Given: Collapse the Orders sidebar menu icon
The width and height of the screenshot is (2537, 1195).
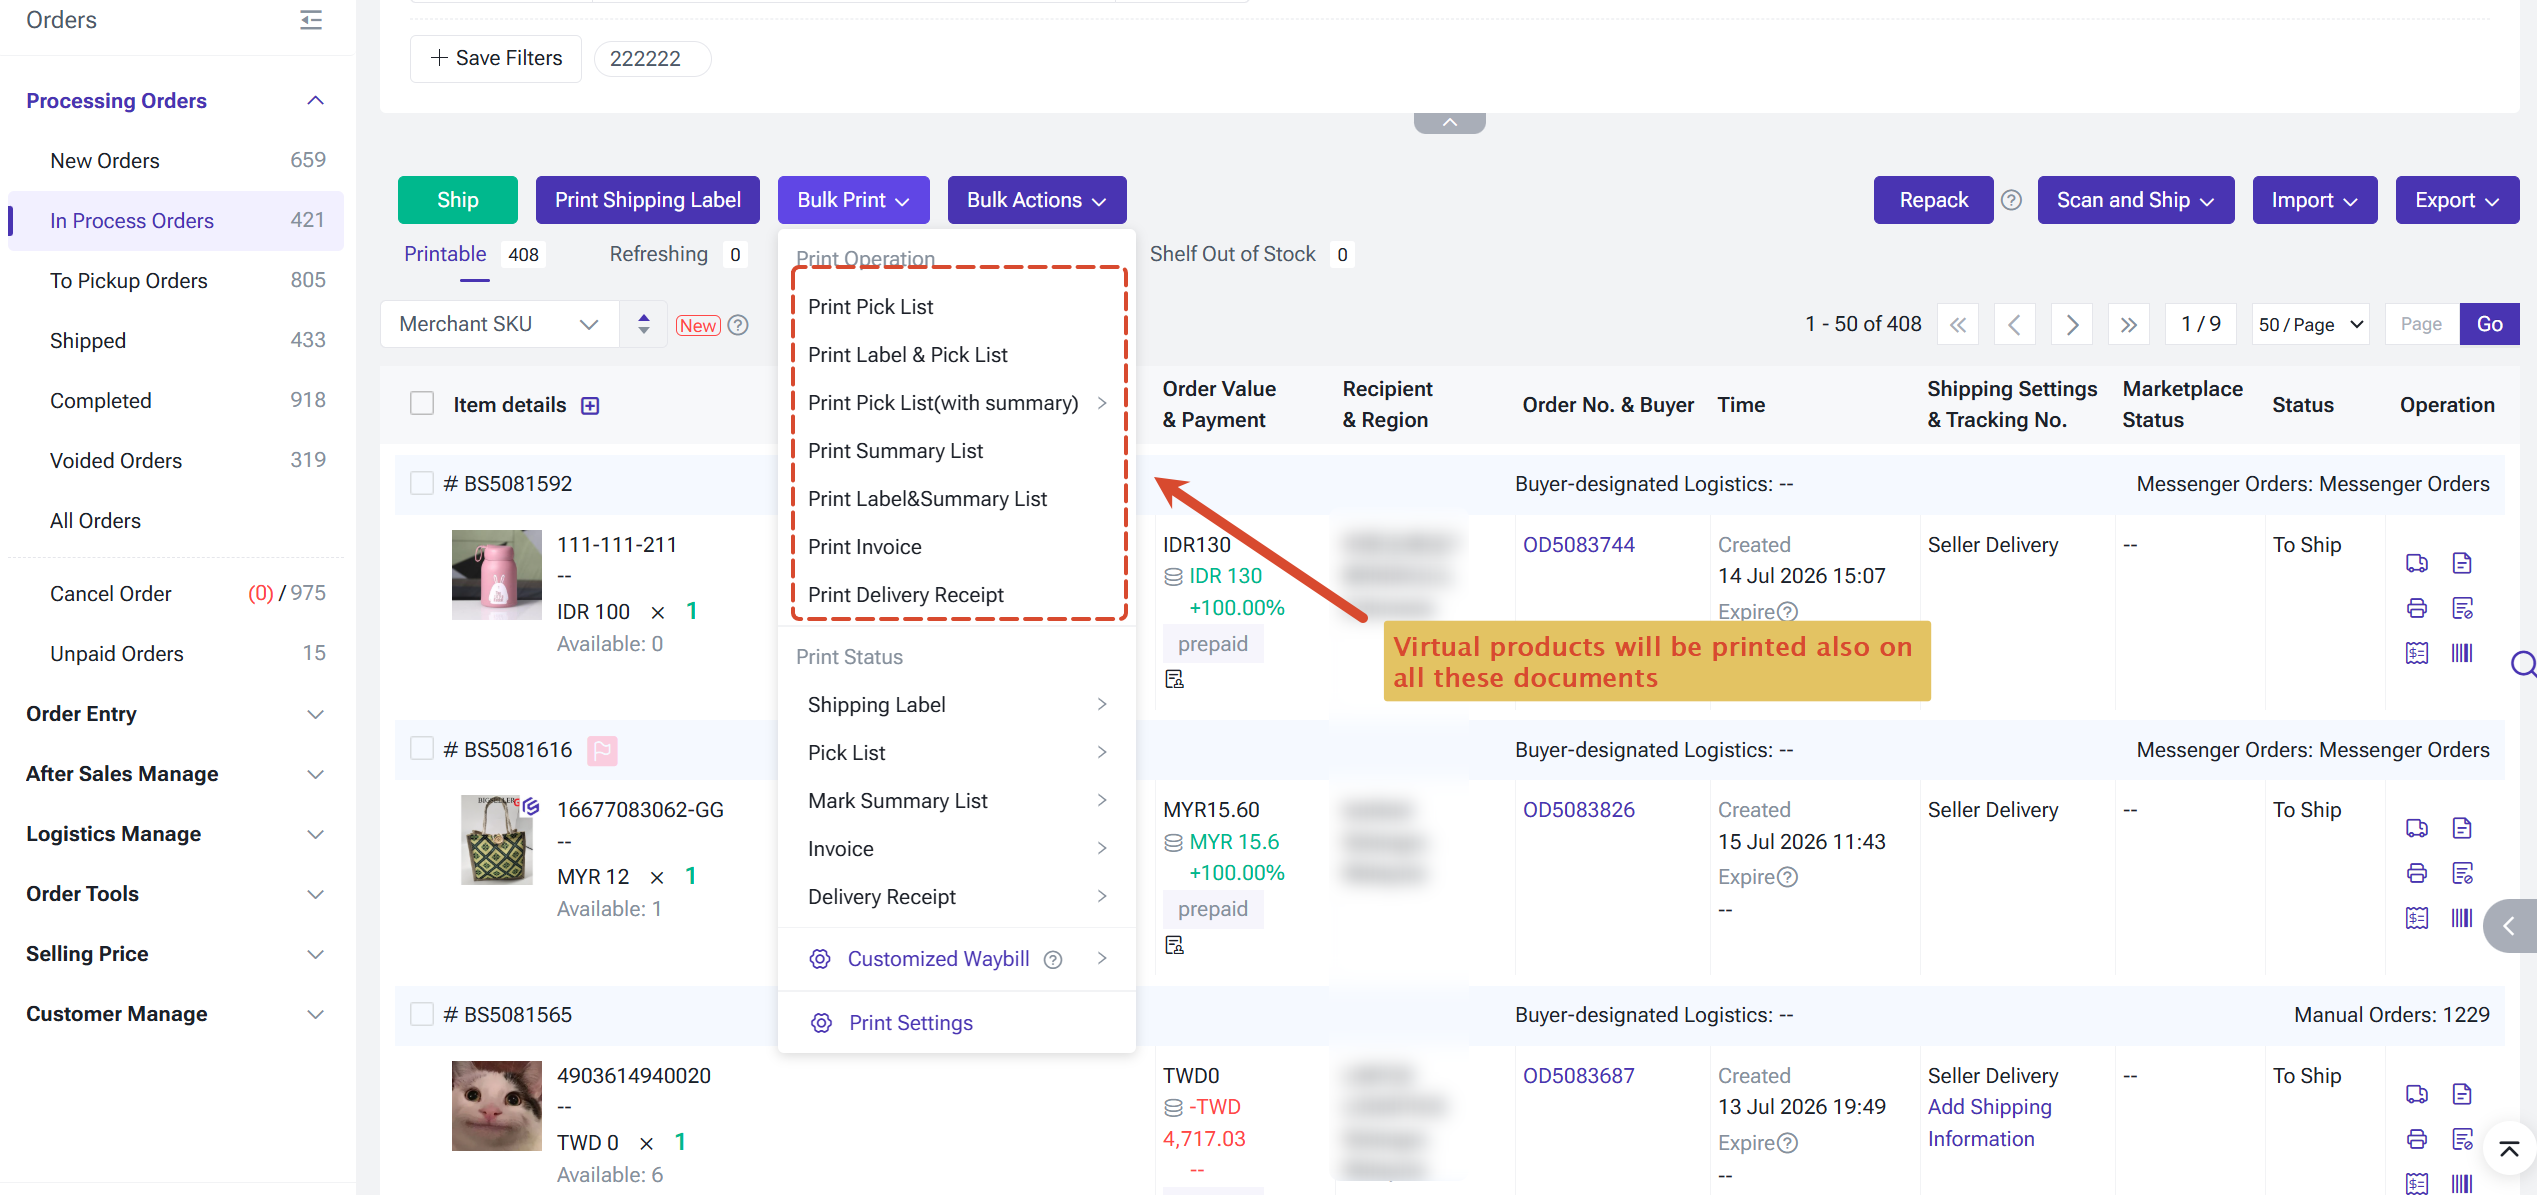Looking at the screenshot, I should point(311,20).
